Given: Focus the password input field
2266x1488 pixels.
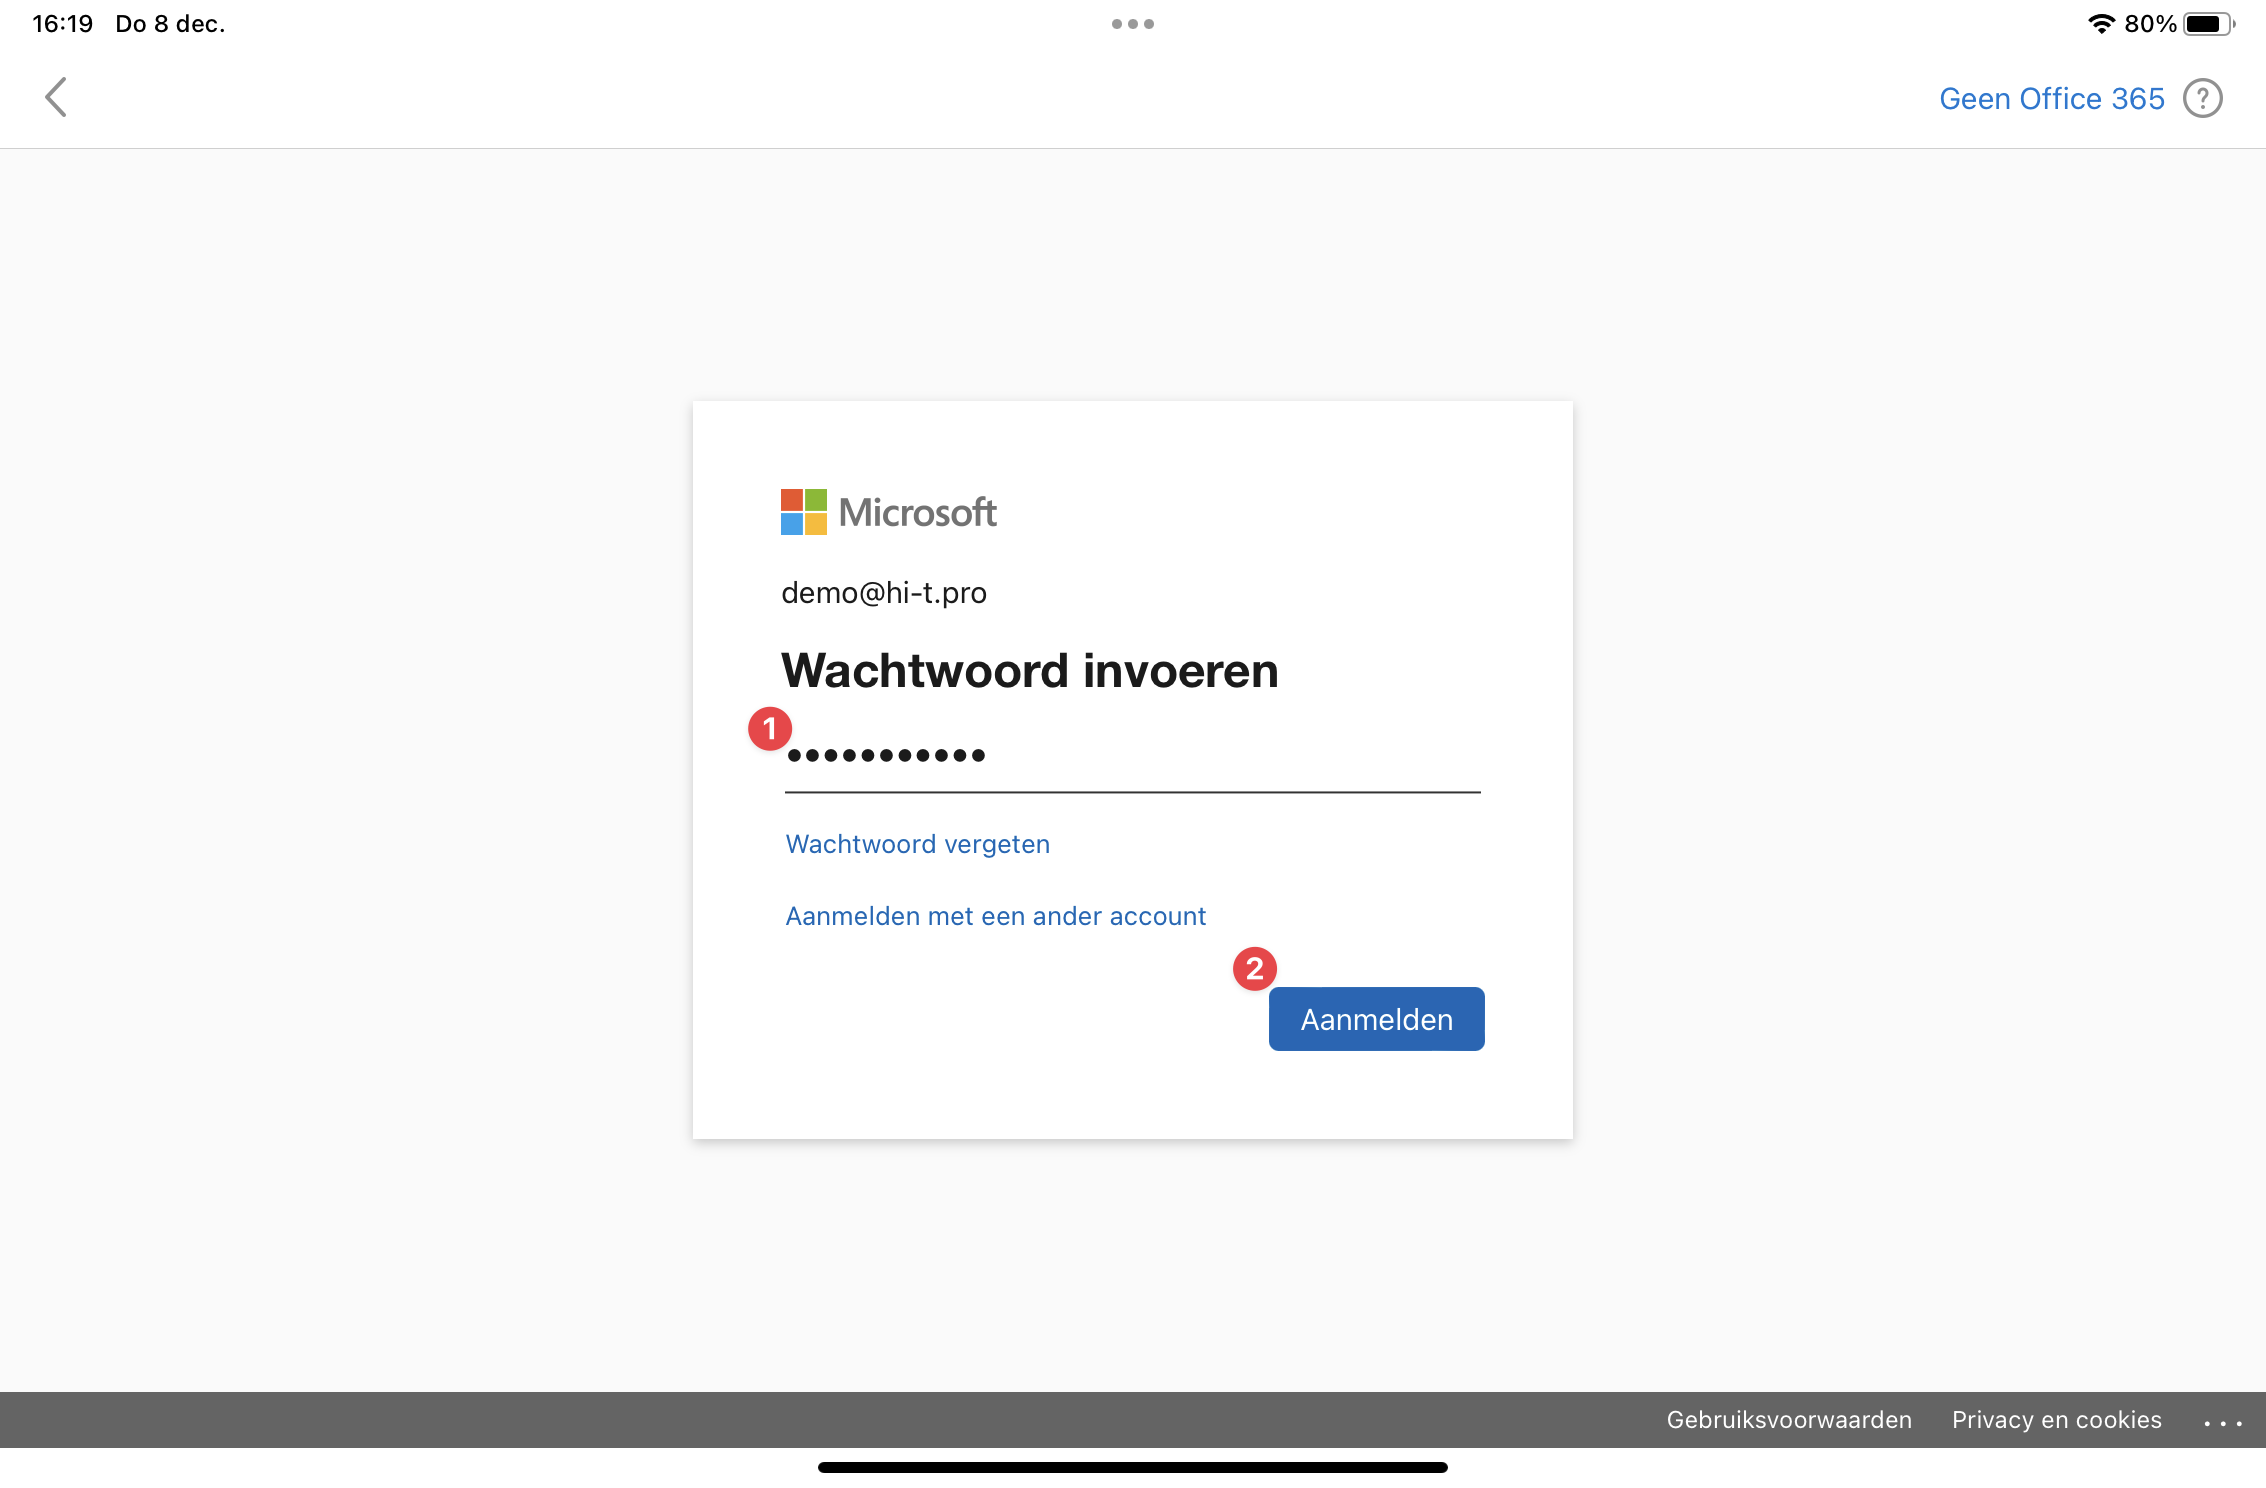Looking at the screenshot, I should click(x=1132, y=757).
